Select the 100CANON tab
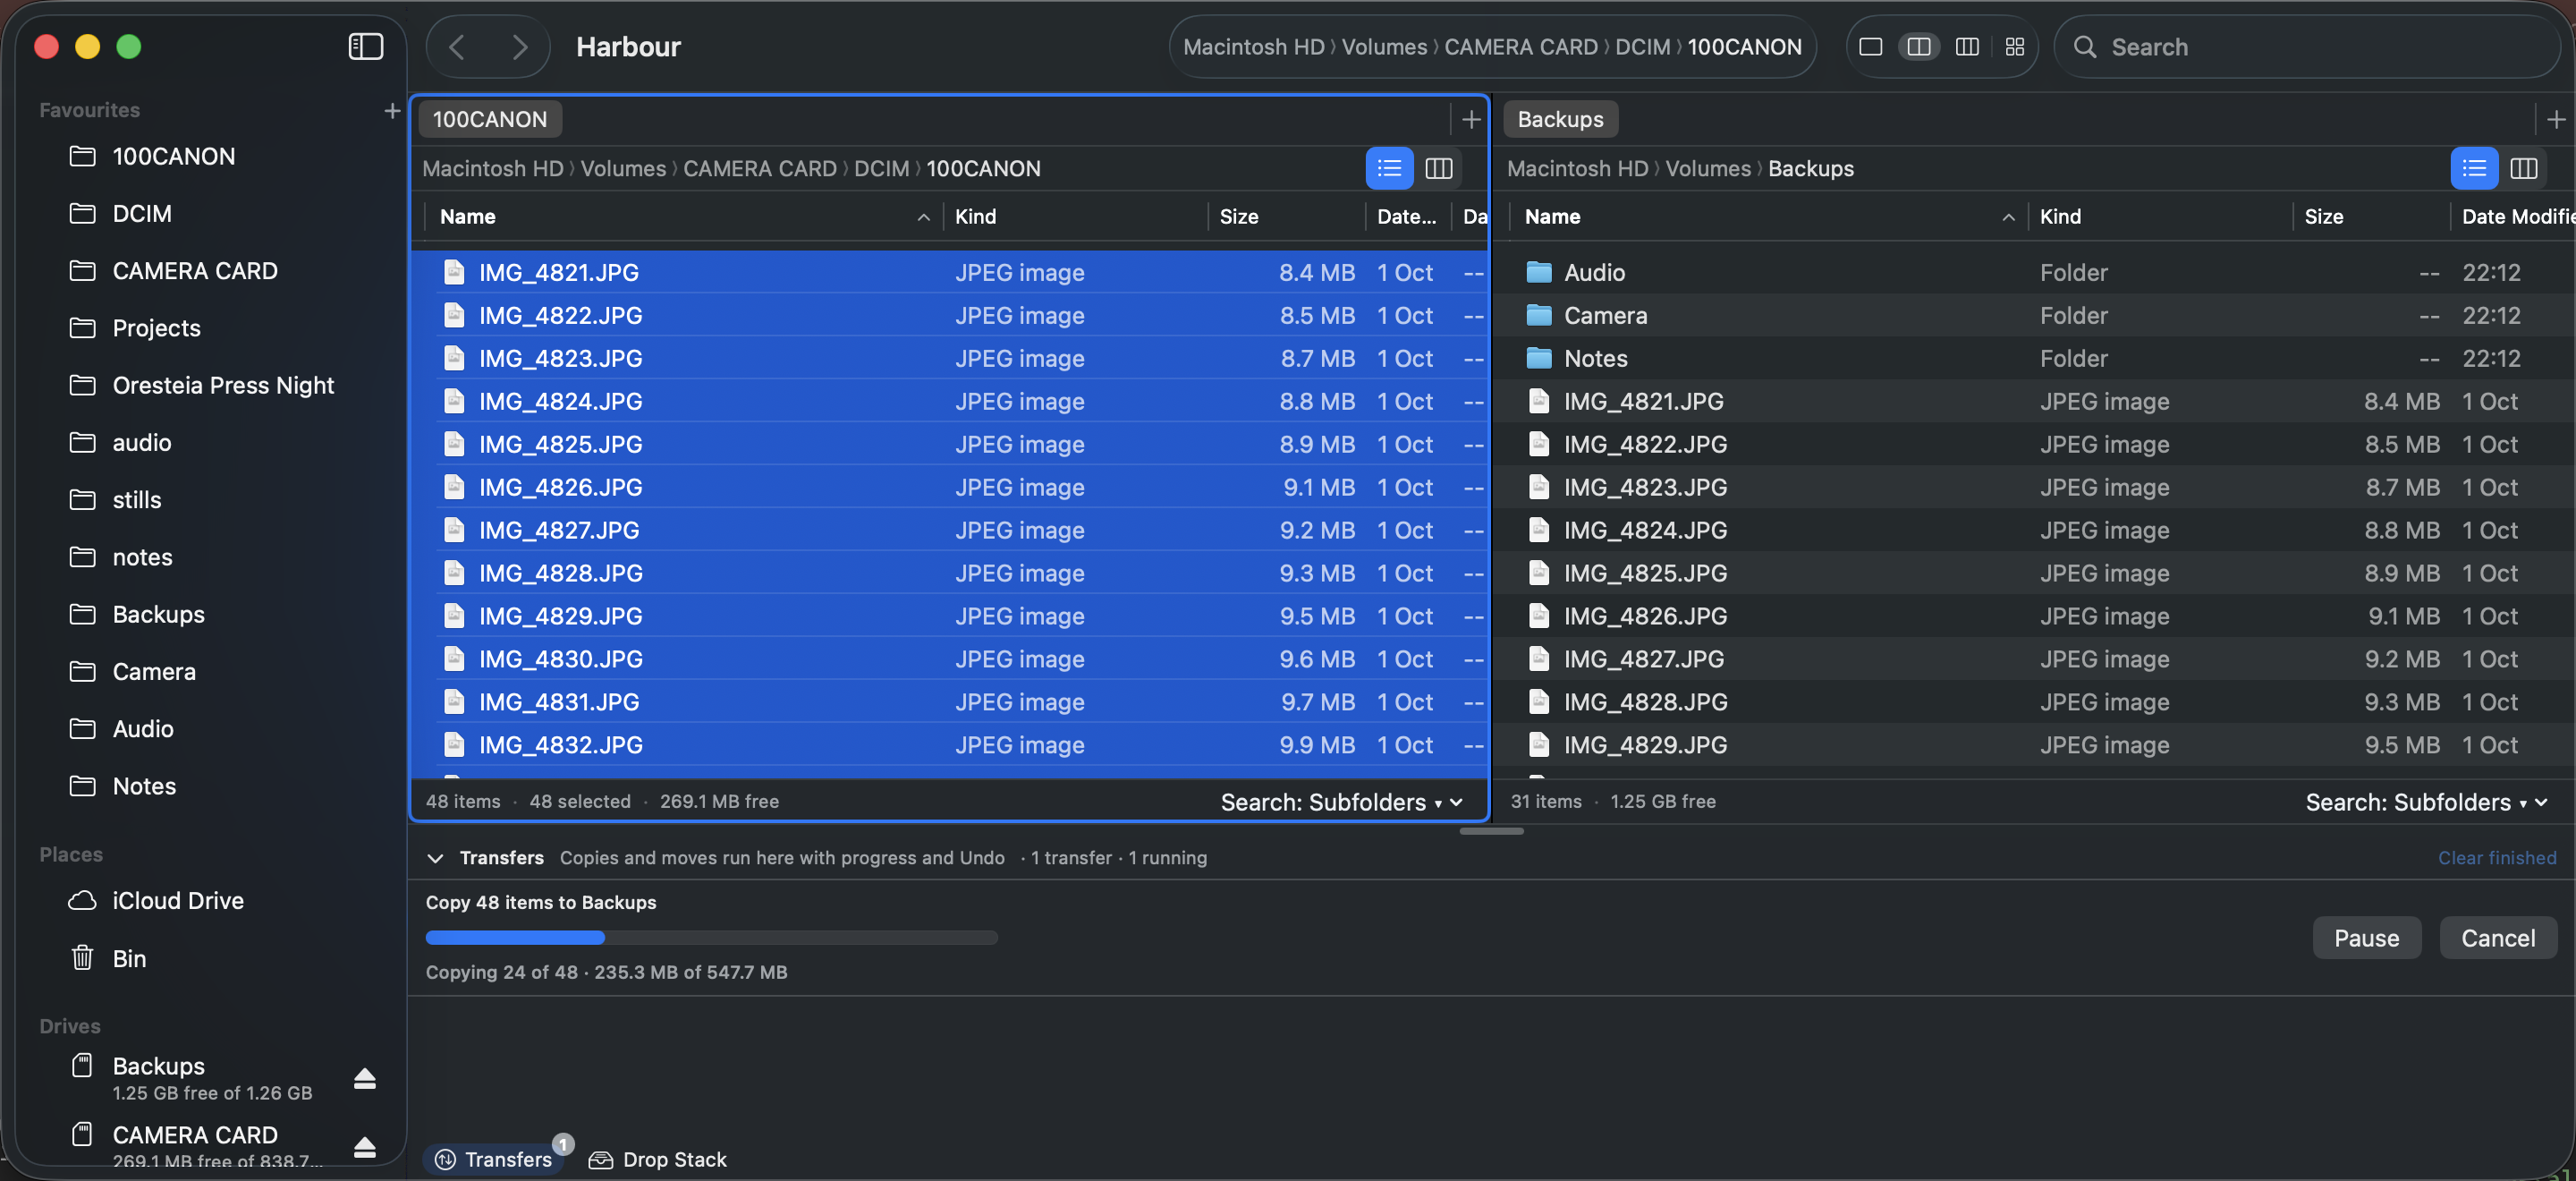The image size is (2576, 1181). (489, 119)
